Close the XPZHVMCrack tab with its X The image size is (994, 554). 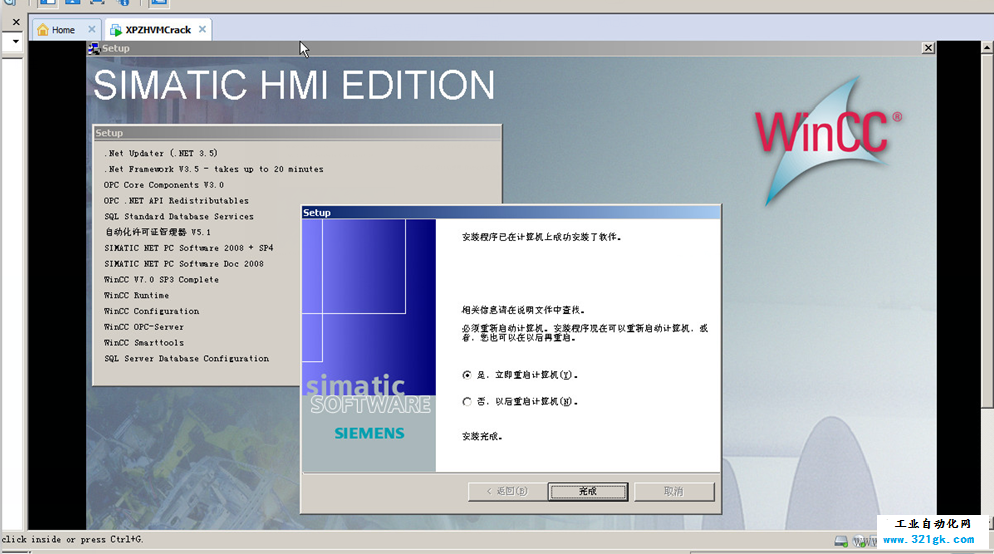click(202, 29)
